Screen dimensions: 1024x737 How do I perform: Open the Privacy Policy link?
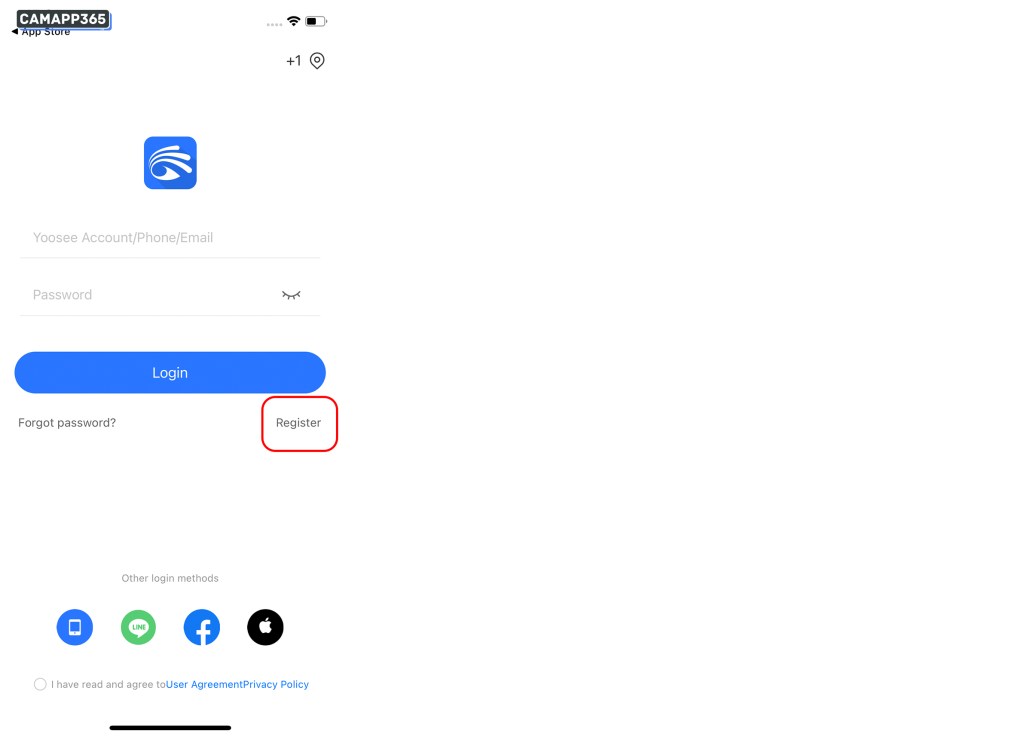click(x=276, y=684)
